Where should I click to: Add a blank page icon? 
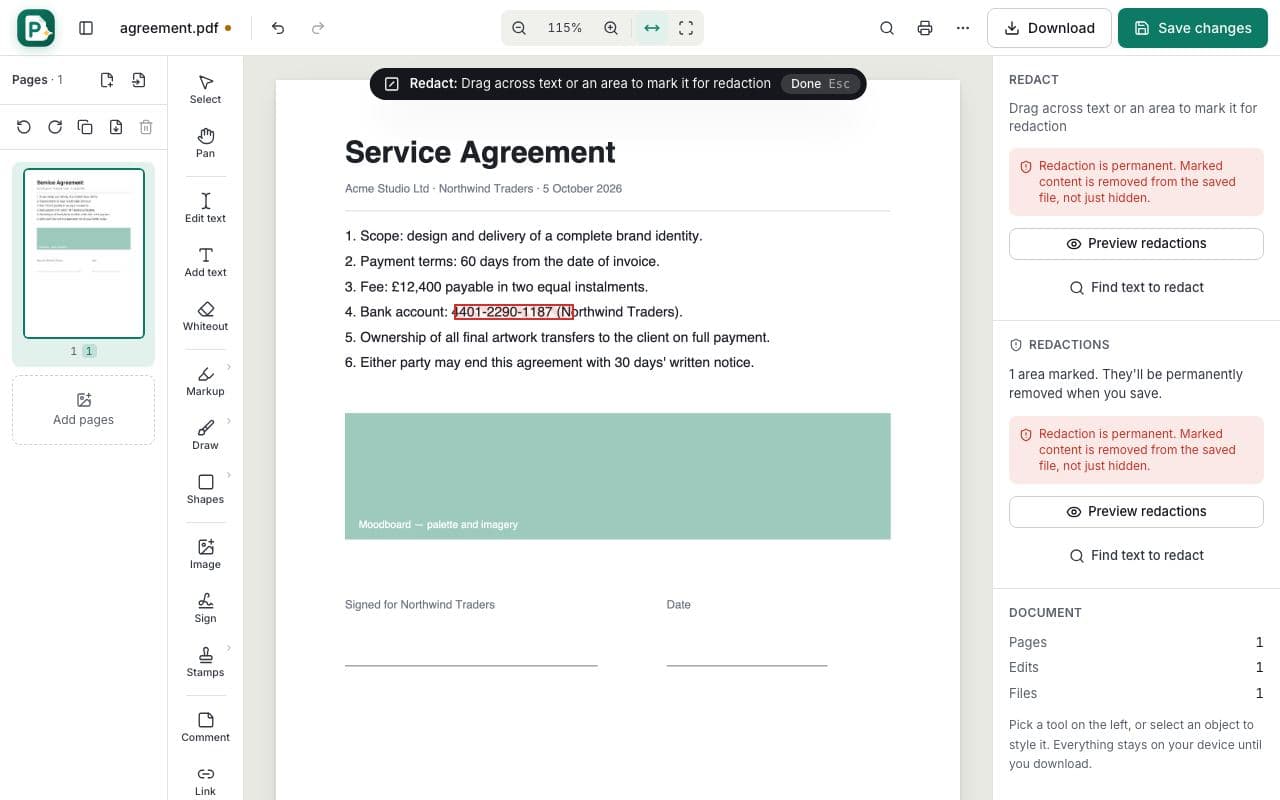[107, 80]
